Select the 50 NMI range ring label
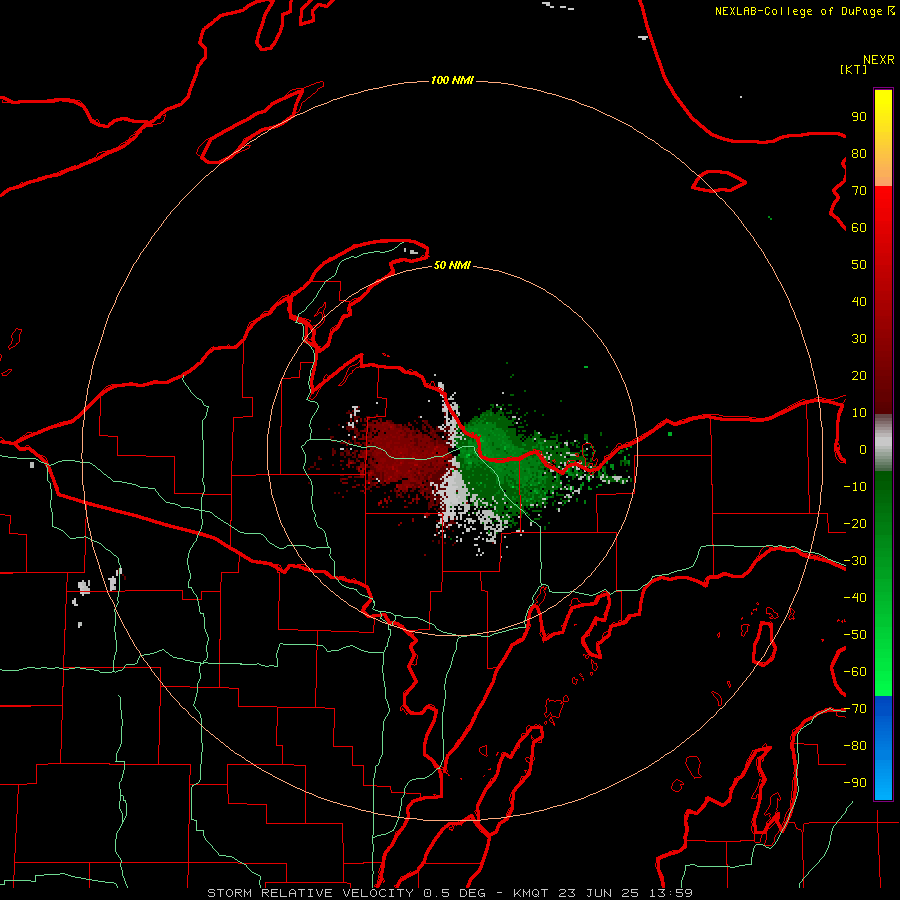The height and width of the screenshot is (900, 900). click(x=452, y=265)
